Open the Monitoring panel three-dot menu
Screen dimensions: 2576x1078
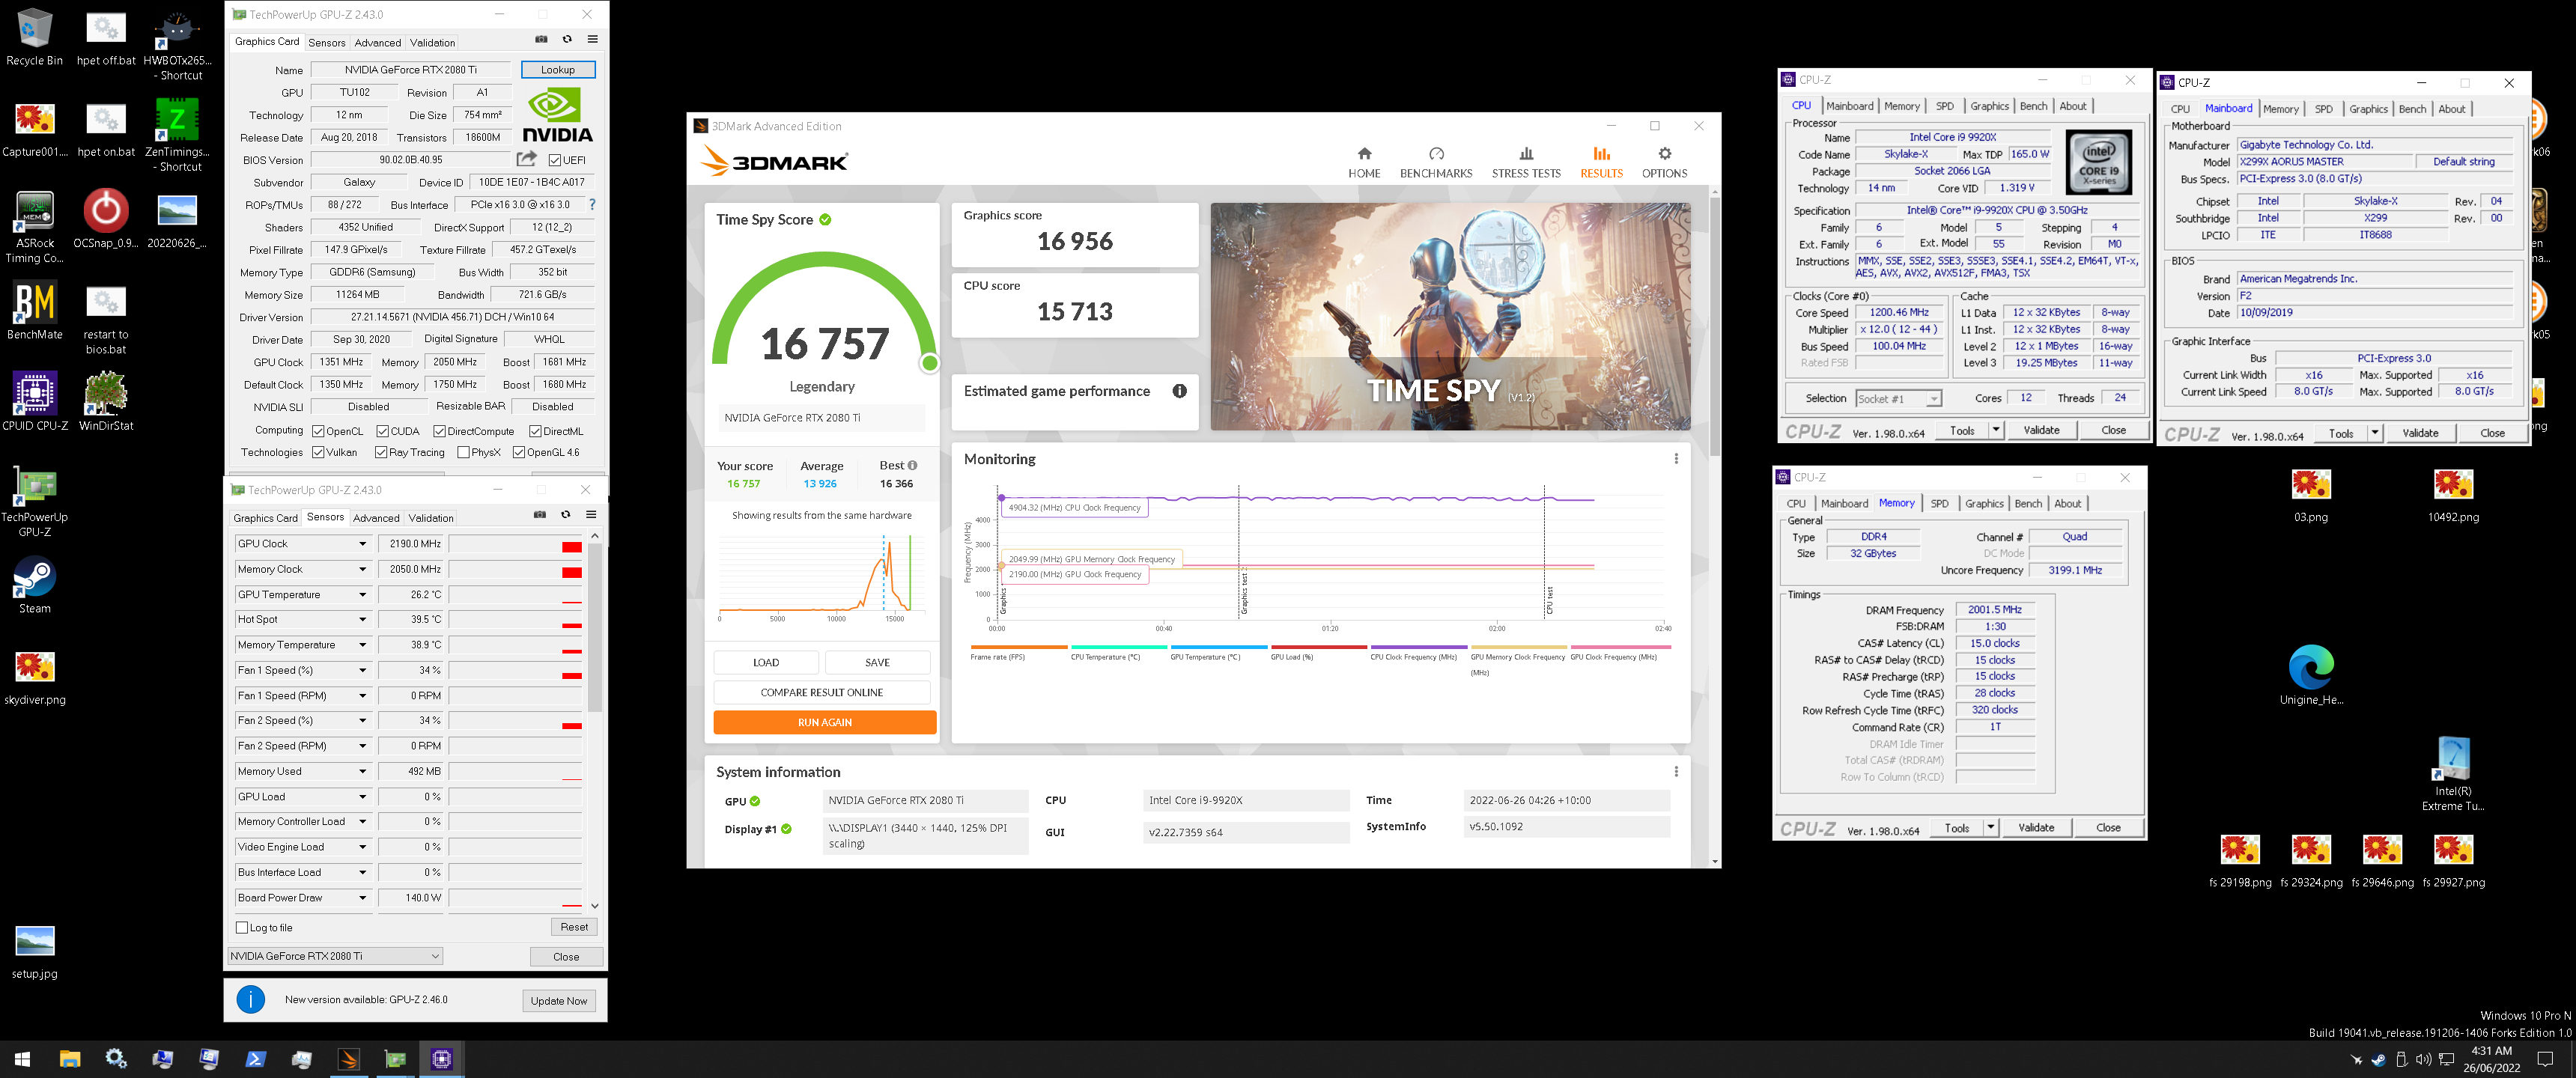tap(1676, 459)
